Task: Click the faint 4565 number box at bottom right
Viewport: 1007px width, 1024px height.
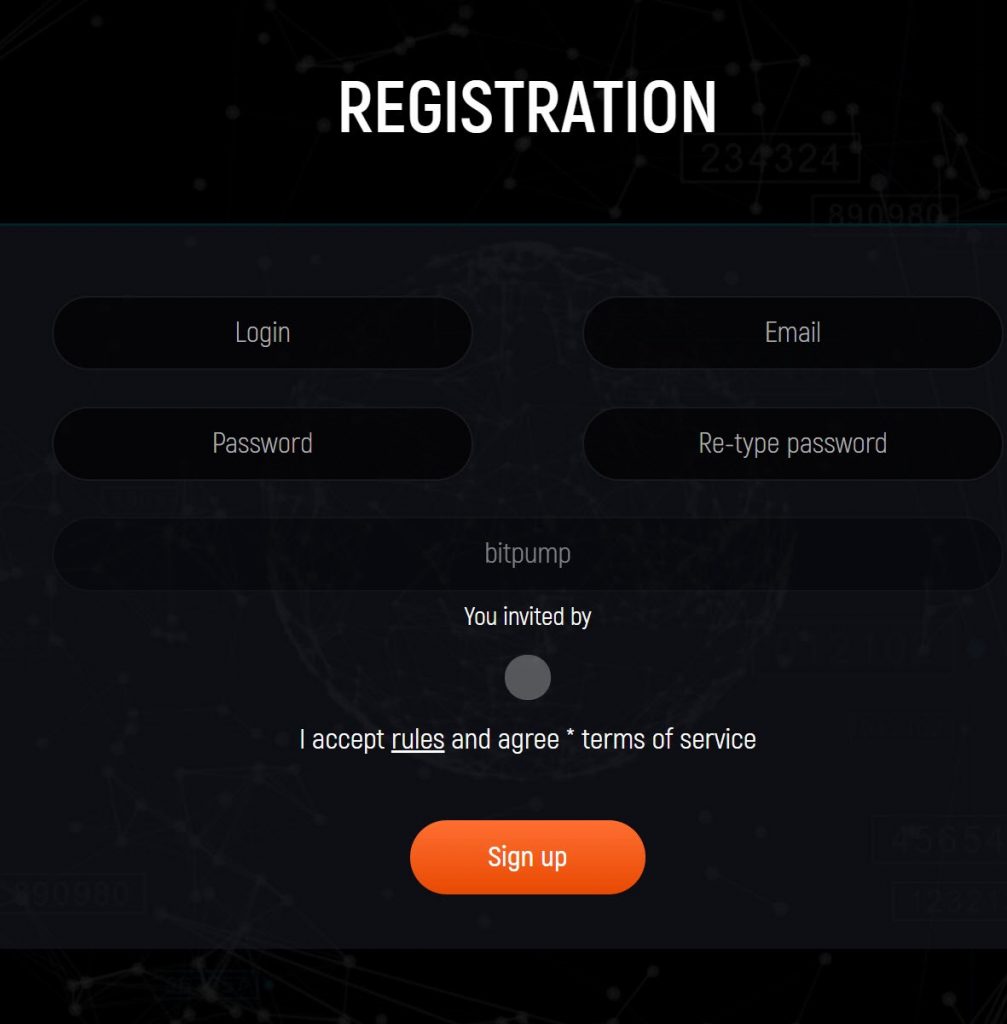Action: tap(940, 838)
